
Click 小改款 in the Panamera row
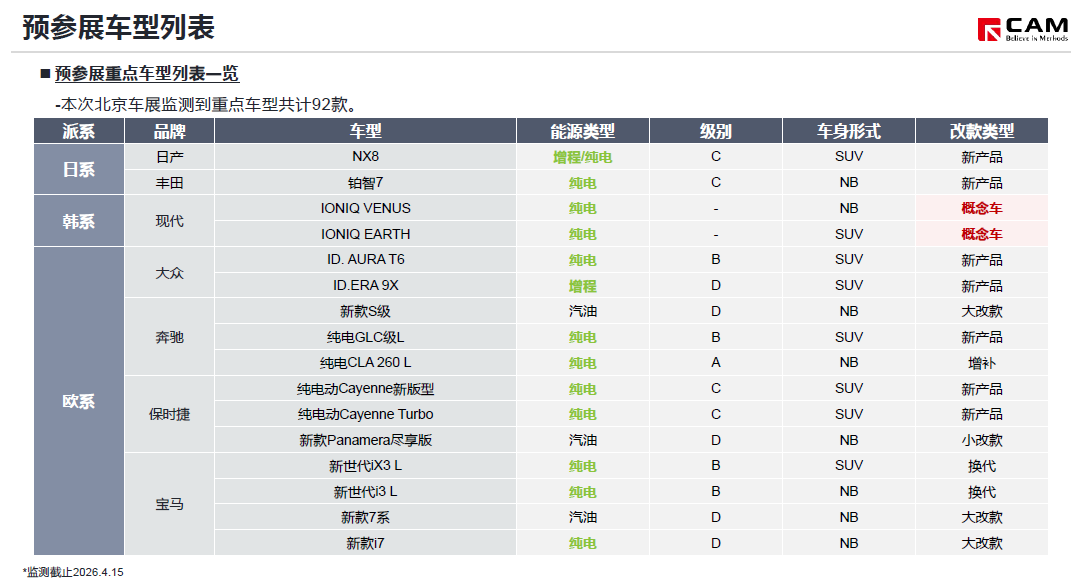982,440
